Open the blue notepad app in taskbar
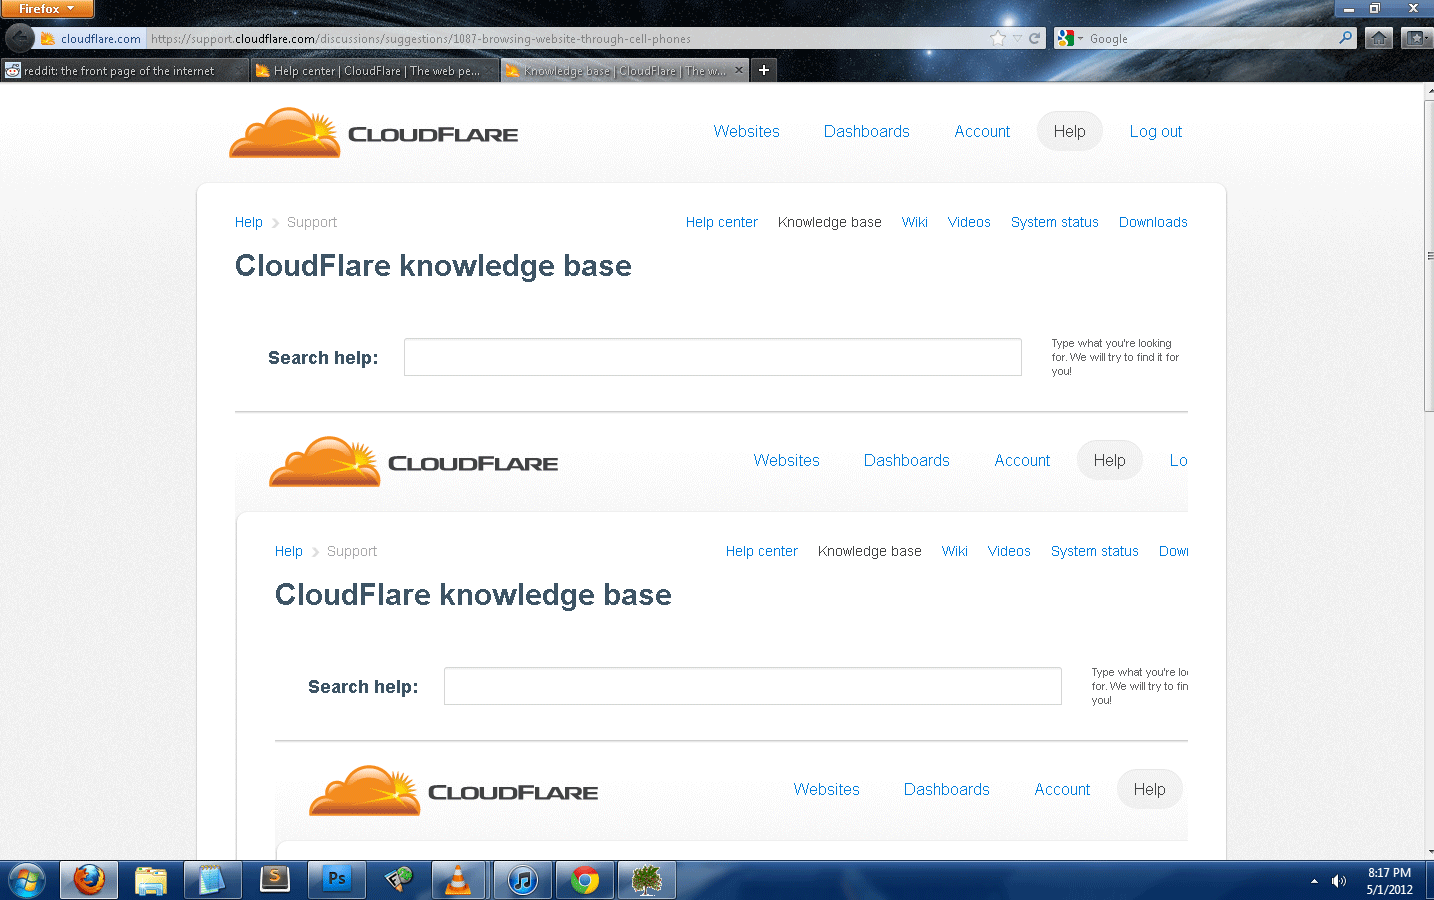The image size is (1434, 900). click(213, 880)
